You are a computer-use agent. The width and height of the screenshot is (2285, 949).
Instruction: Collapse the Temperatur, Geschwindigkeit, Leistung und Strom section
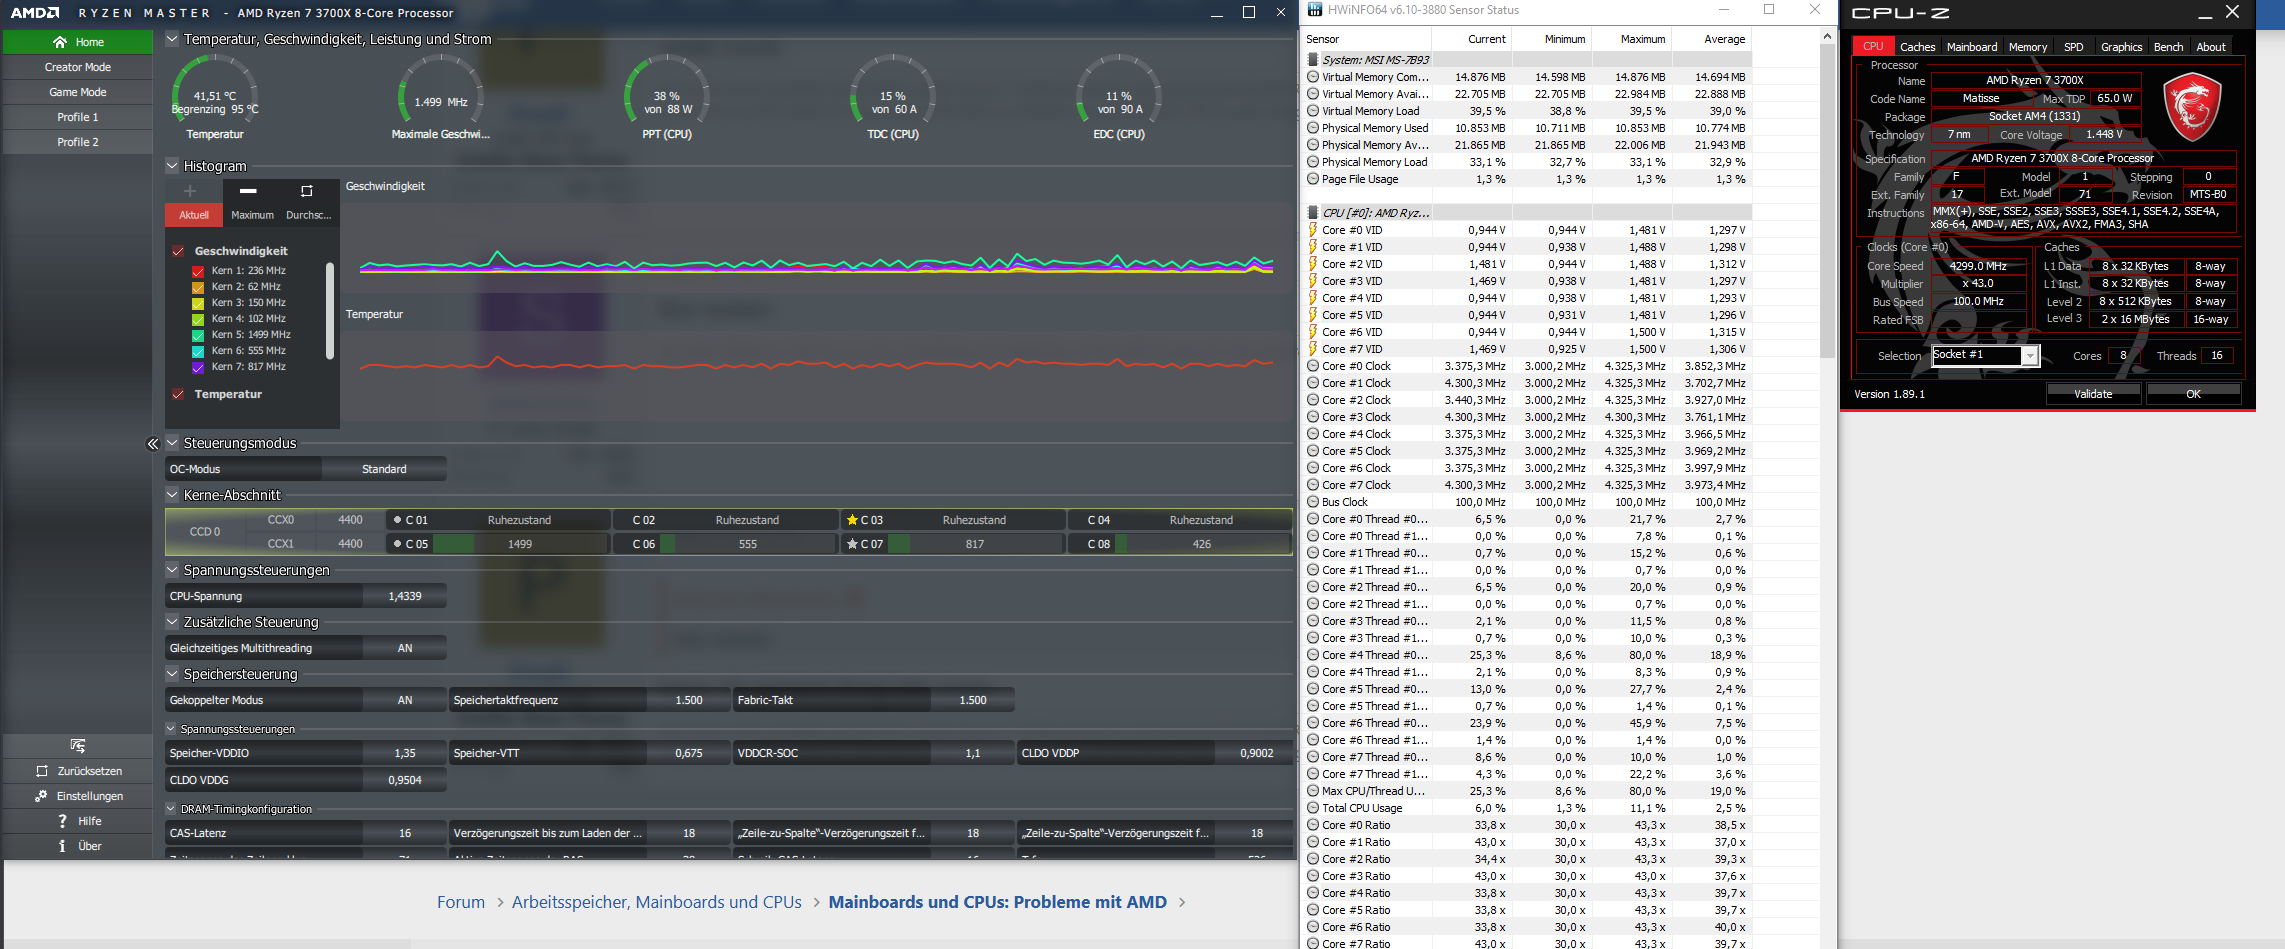pyautogui.click(x=172, y=39)
